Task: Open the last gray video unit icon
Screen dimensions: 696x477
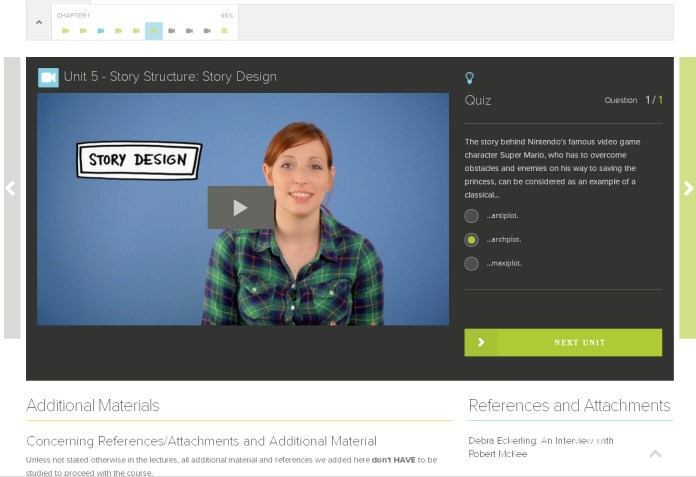Action: [207, 31]
